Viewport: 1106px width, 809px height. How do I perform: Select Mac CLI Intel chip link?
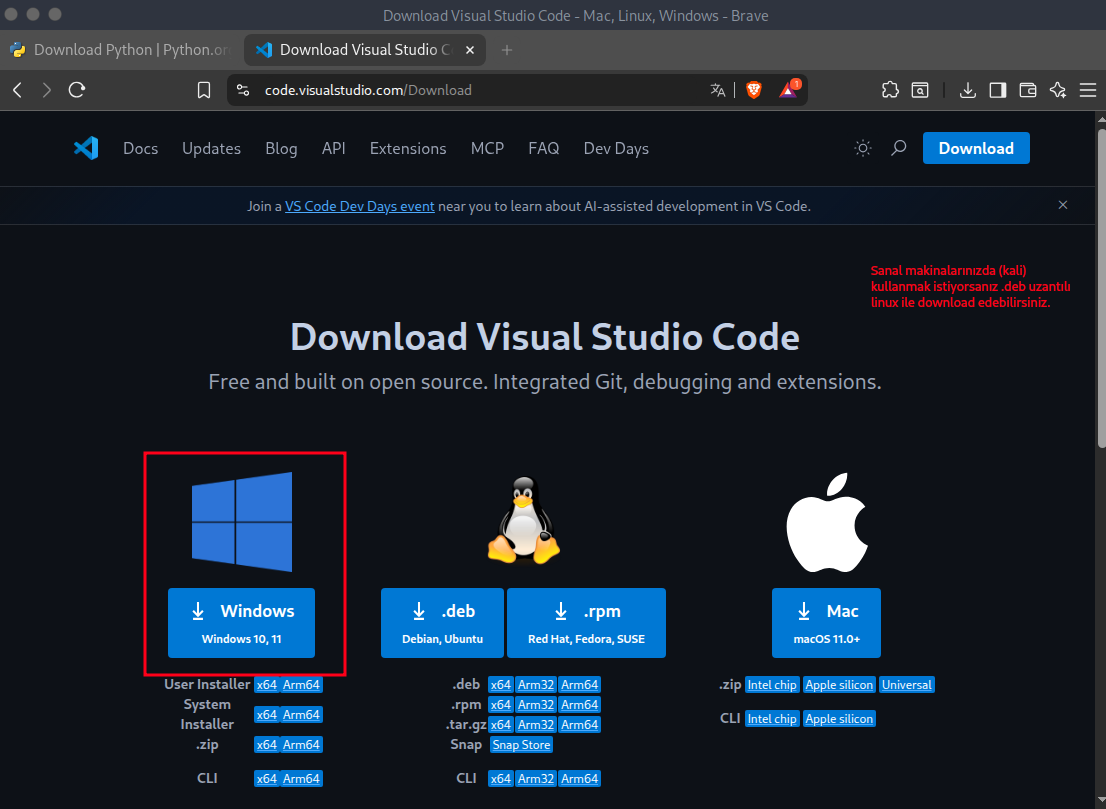point(772,719)
